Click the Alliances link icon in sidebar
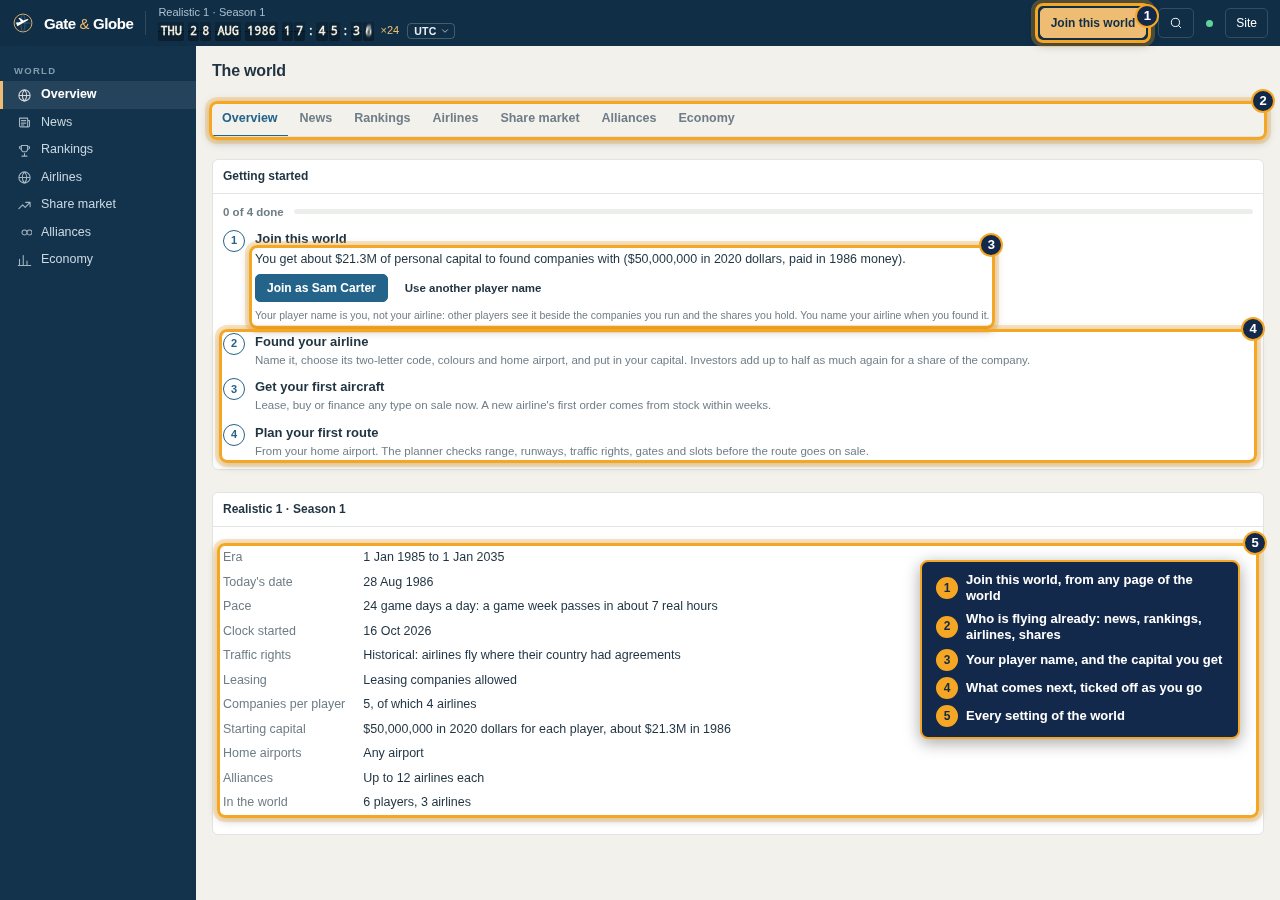The height and width of the screenshot is (900, 1280). 26,232
